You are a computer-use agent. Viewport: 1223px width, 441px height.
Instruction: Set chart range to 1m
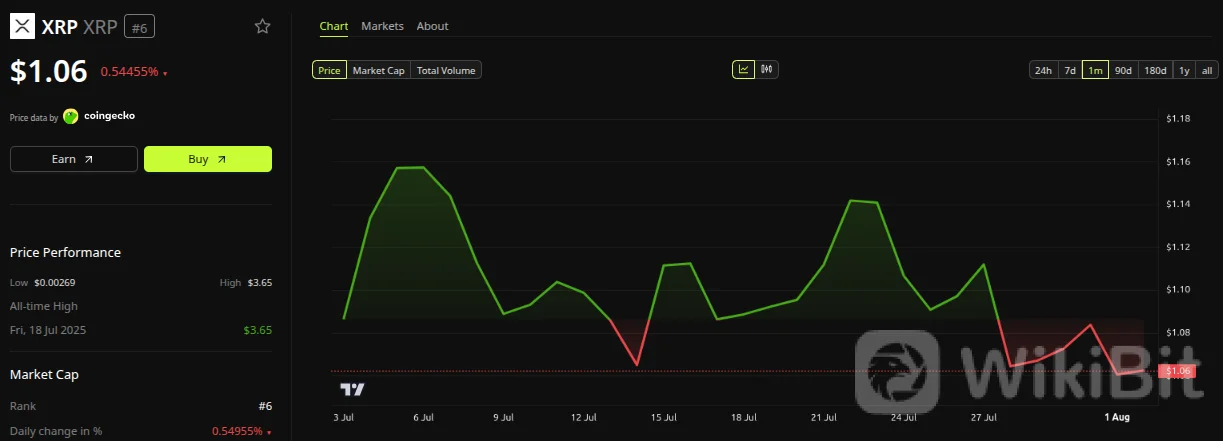click(x=1095, y=70)
